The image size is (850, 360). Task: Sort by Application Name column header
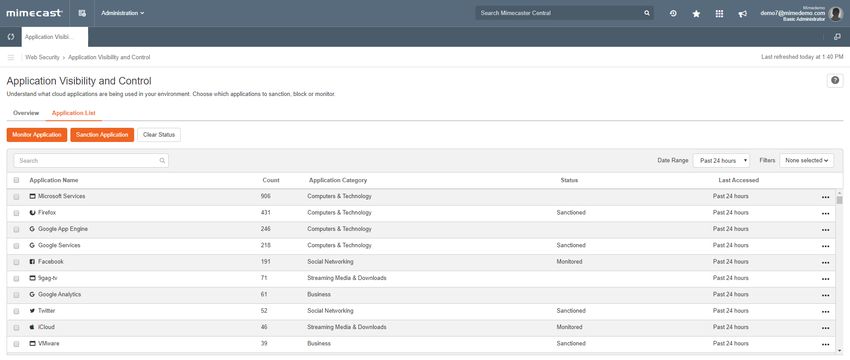pyautogui.click(x=54, y=180)
